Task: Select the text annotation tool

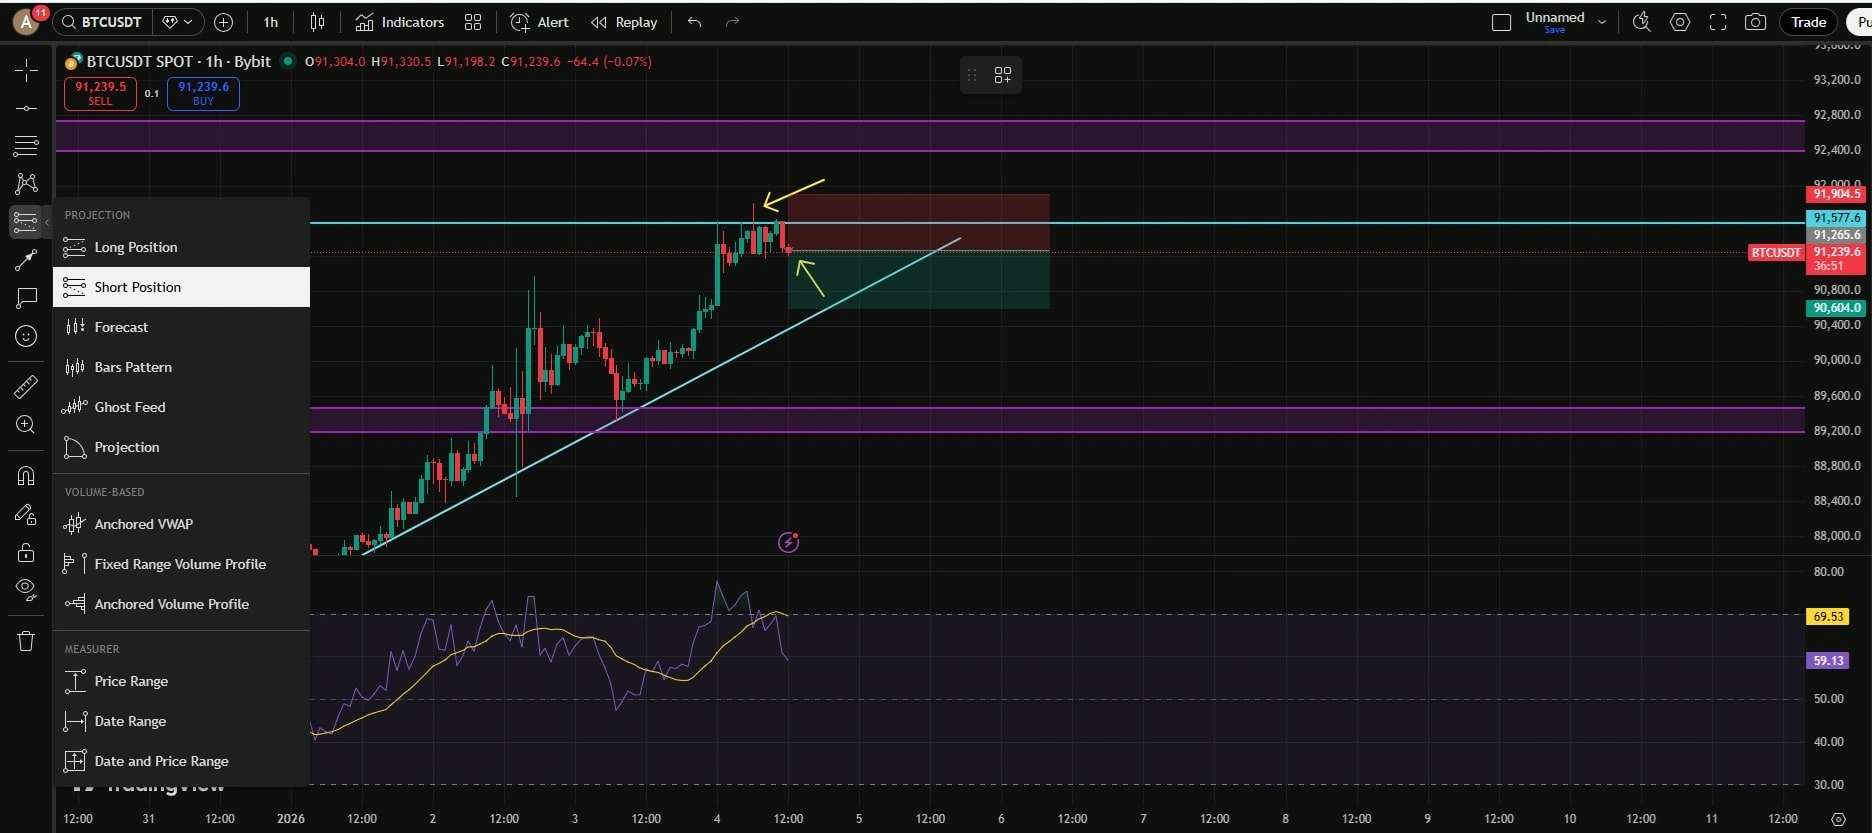Action: (26, 298)
